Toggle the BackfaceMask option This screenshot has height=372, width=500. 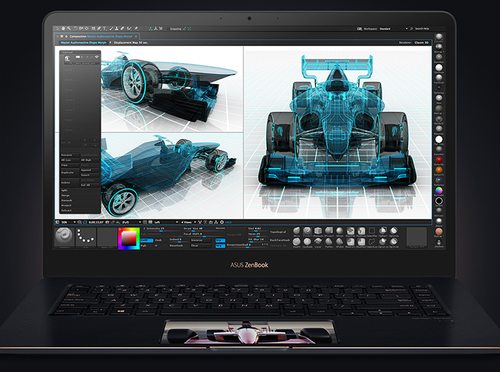coord(279,240)
